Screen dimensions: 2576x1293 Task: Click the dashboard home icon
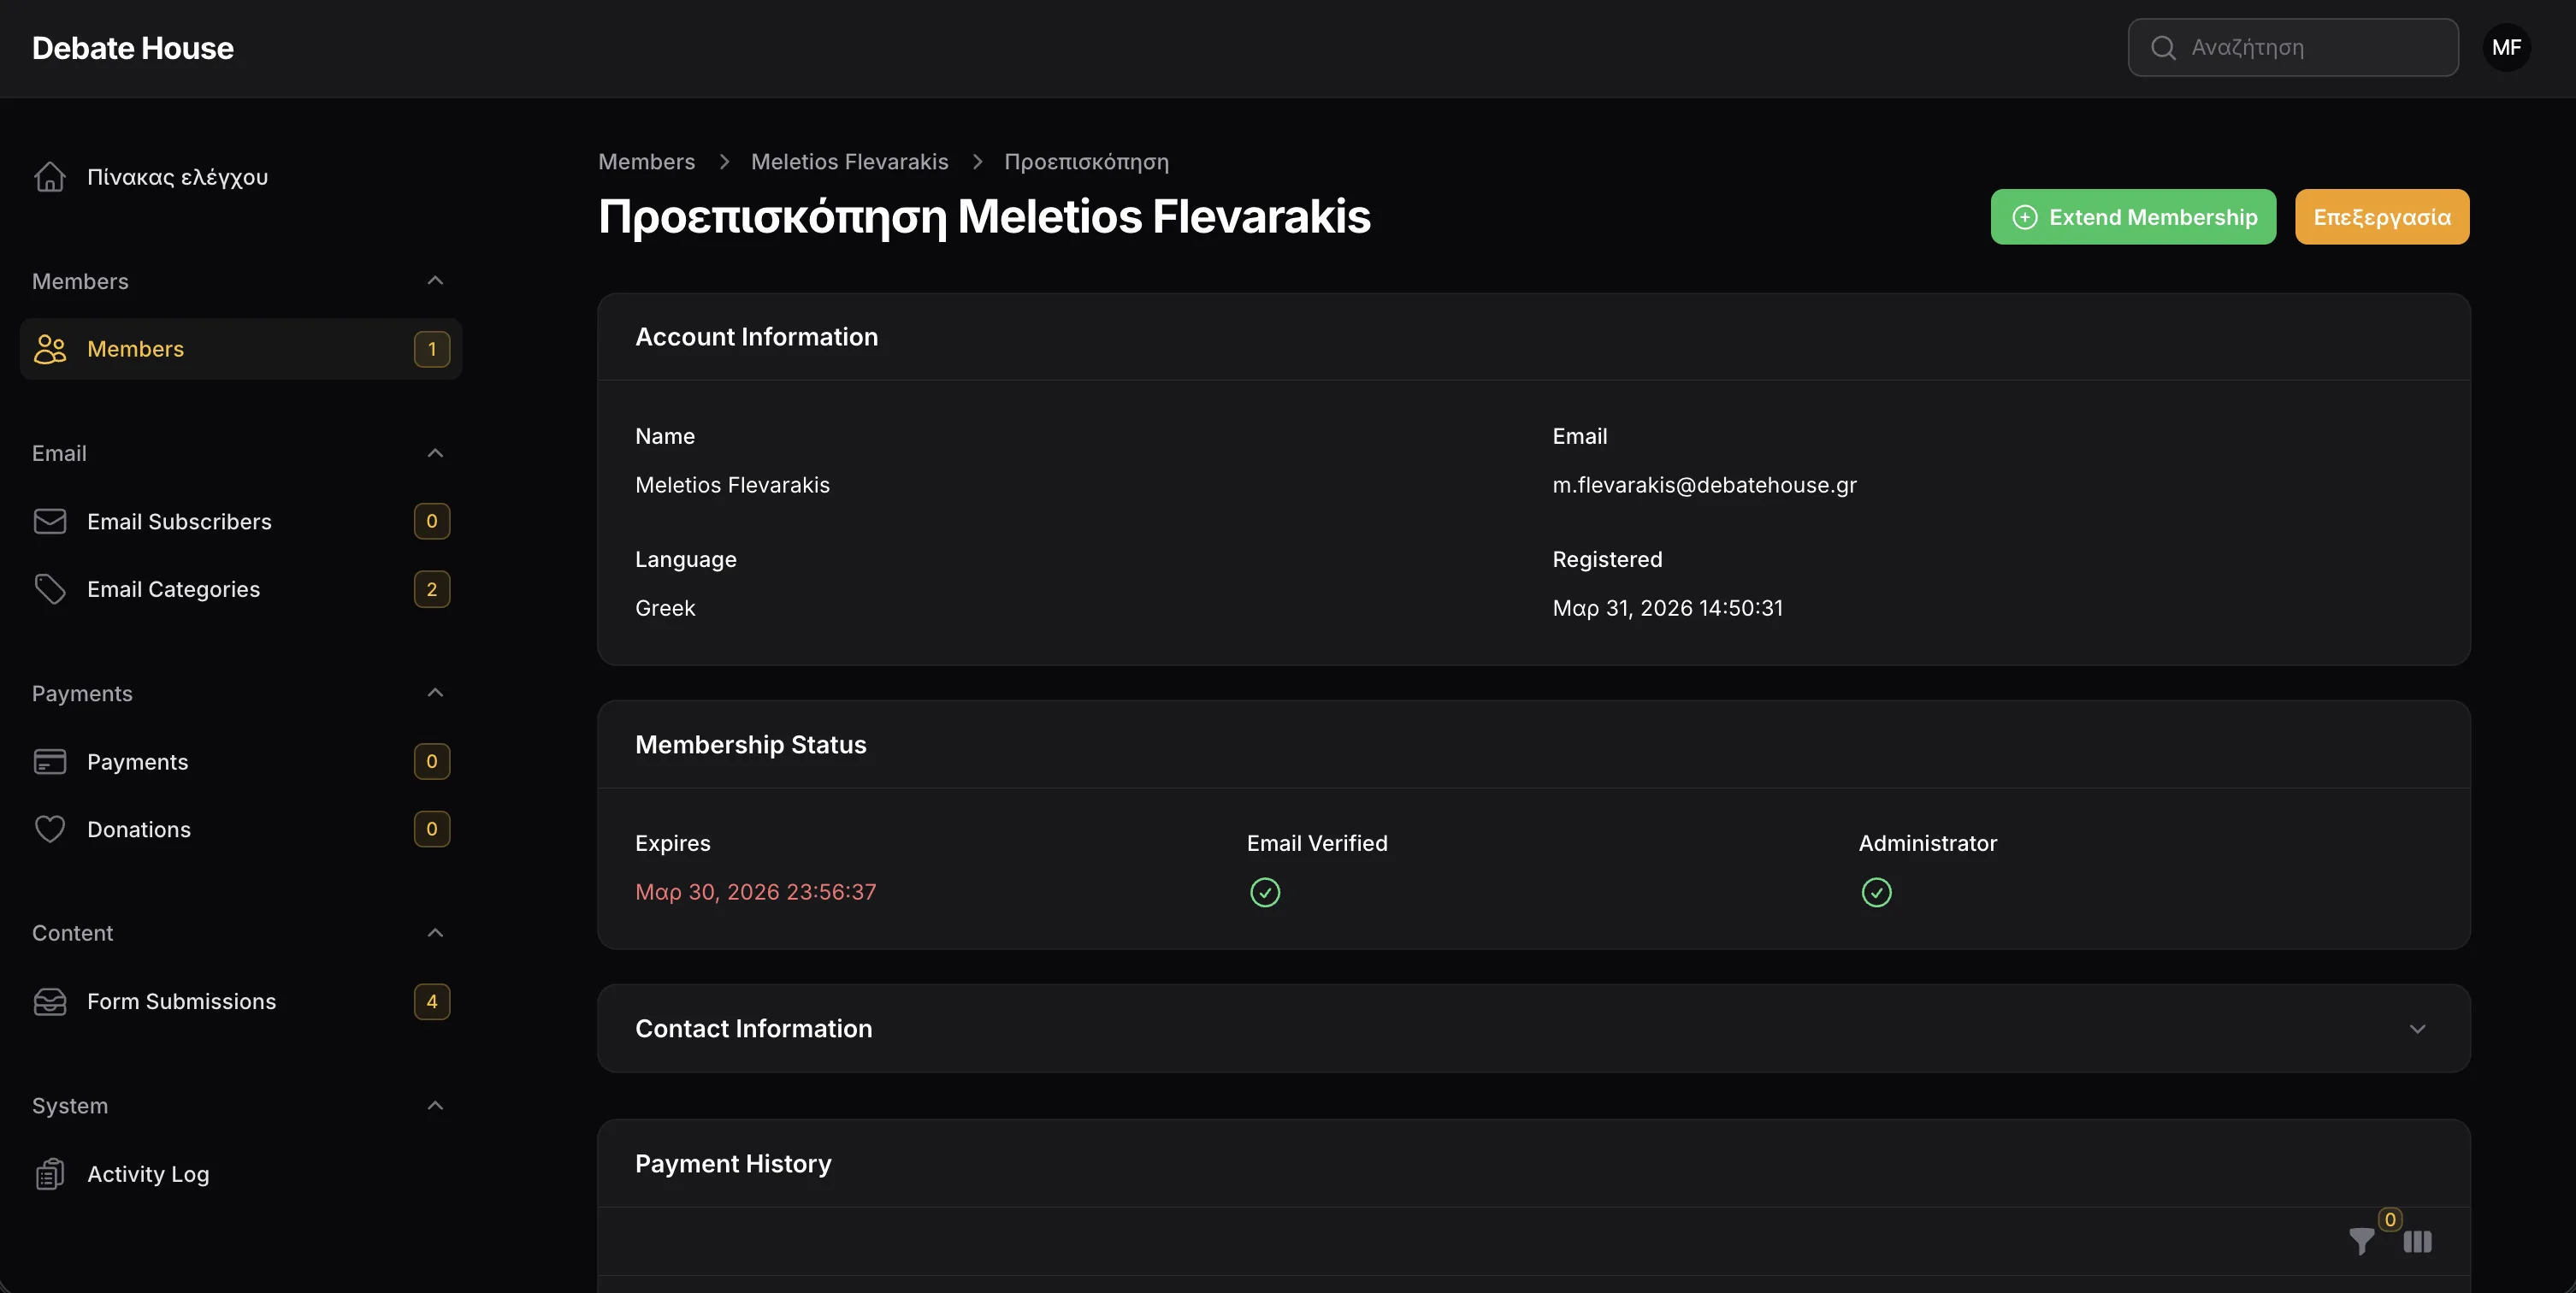49,177
